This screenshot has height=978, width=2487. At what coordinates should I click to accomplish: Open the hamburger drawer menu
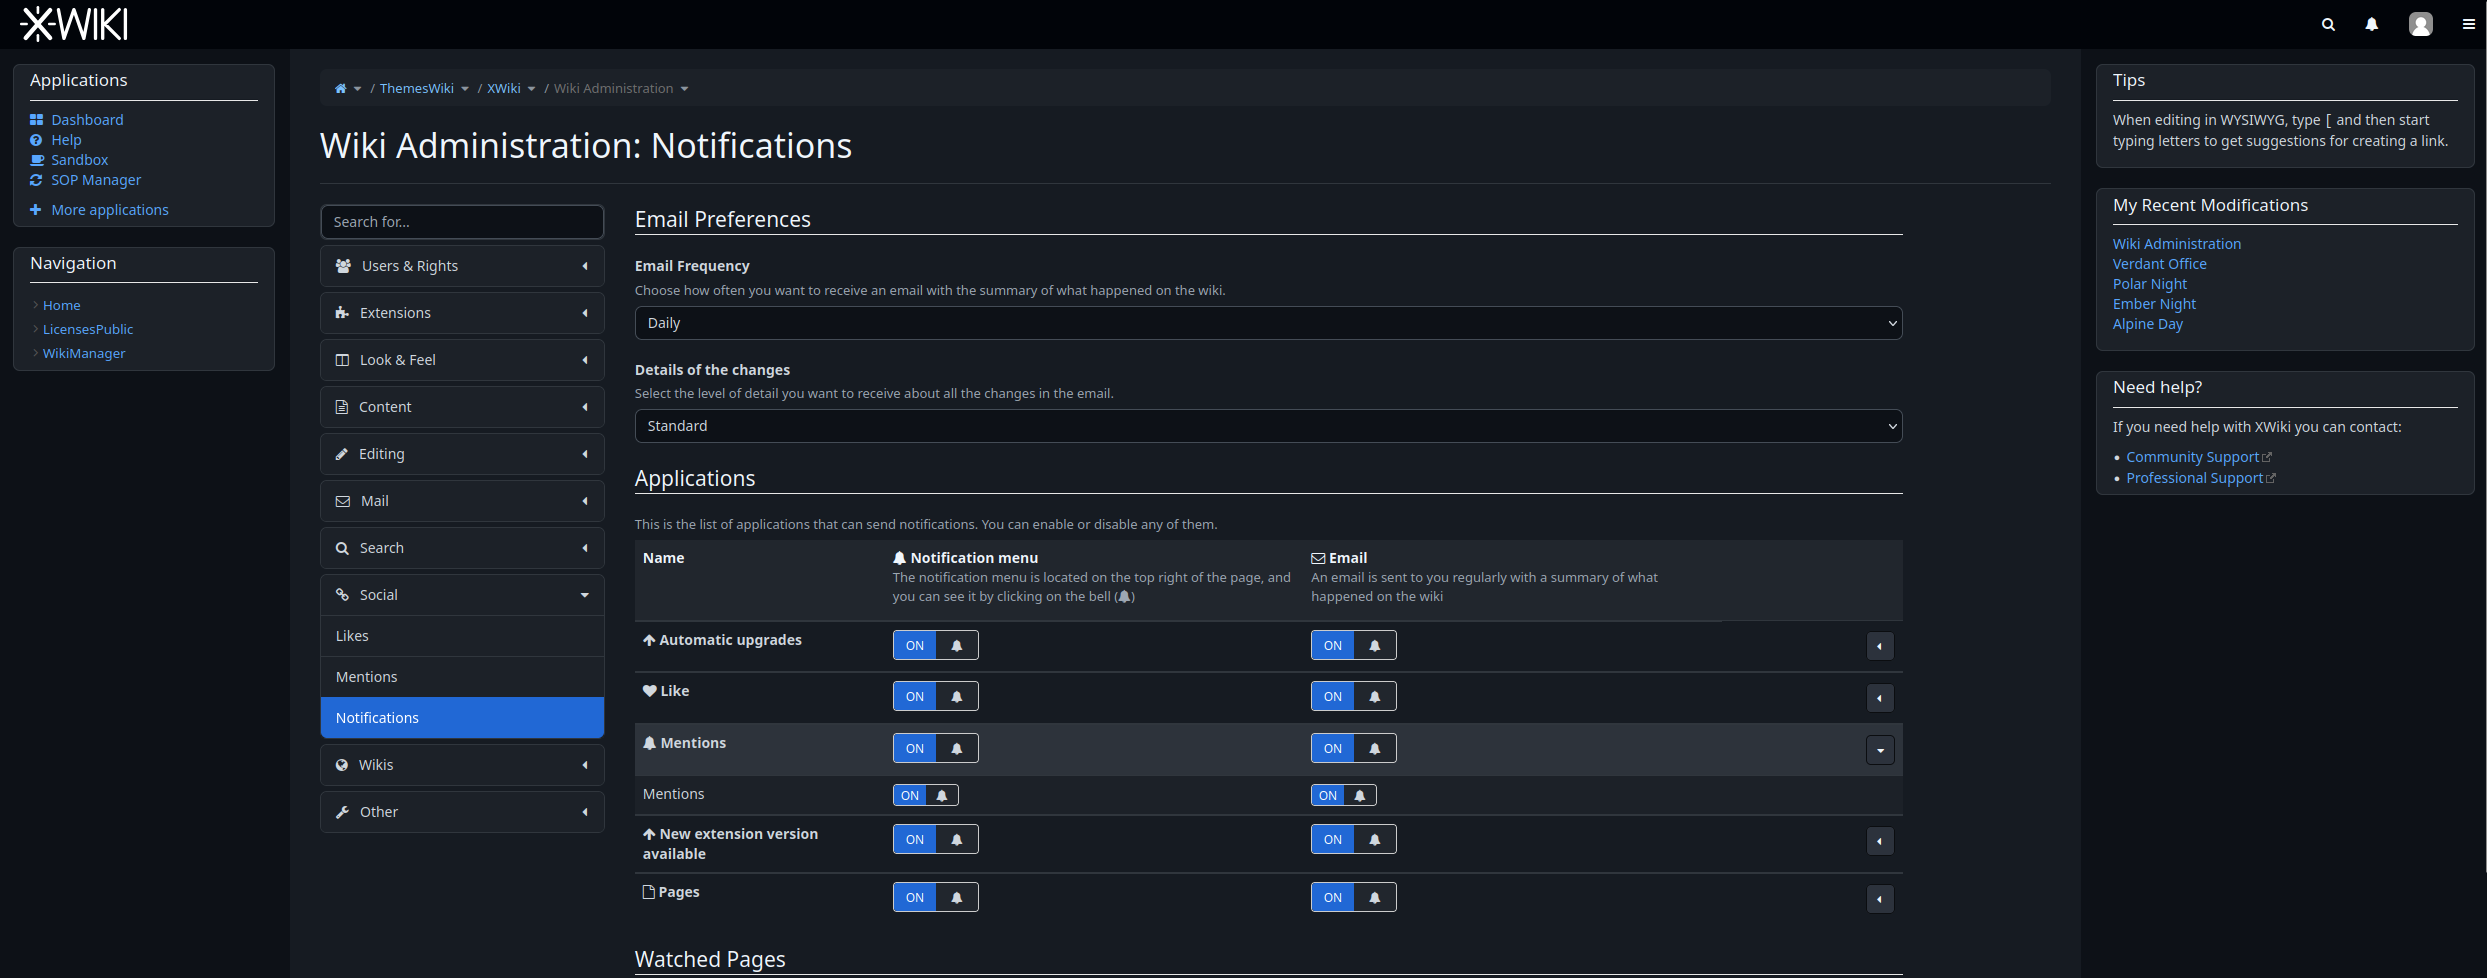[x=2469, y=24]
